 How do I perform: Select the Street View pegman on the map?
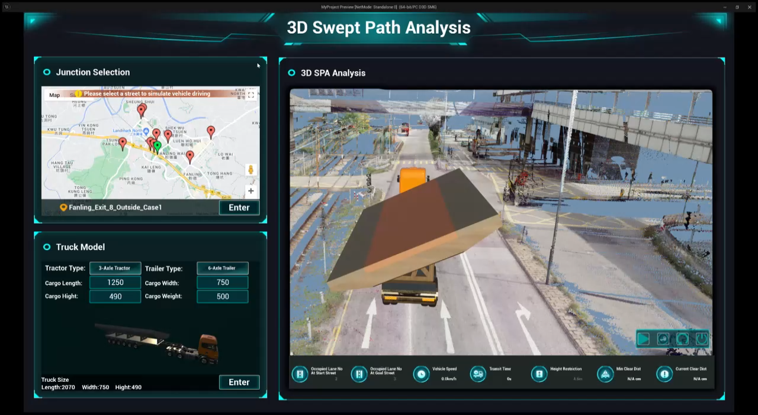click(250, 170)
